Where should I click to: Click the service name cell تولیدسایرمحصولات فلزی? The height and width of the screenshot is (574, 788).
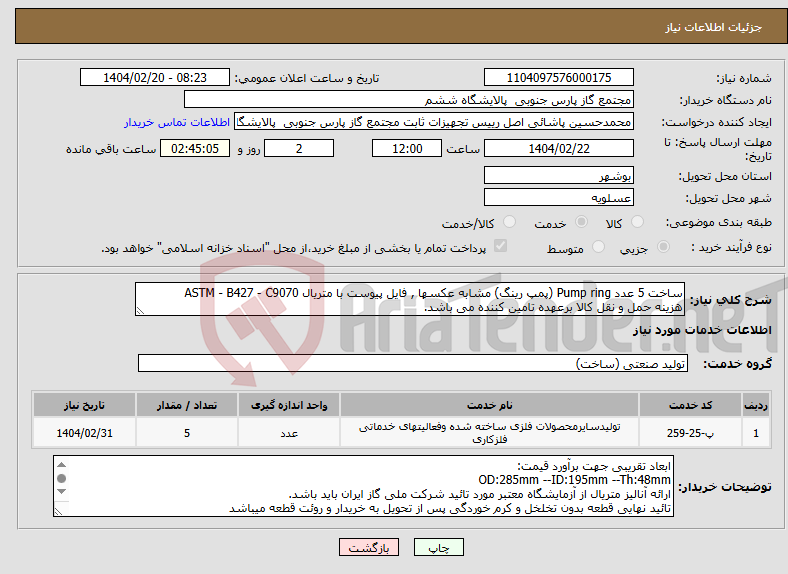point(489,433)
